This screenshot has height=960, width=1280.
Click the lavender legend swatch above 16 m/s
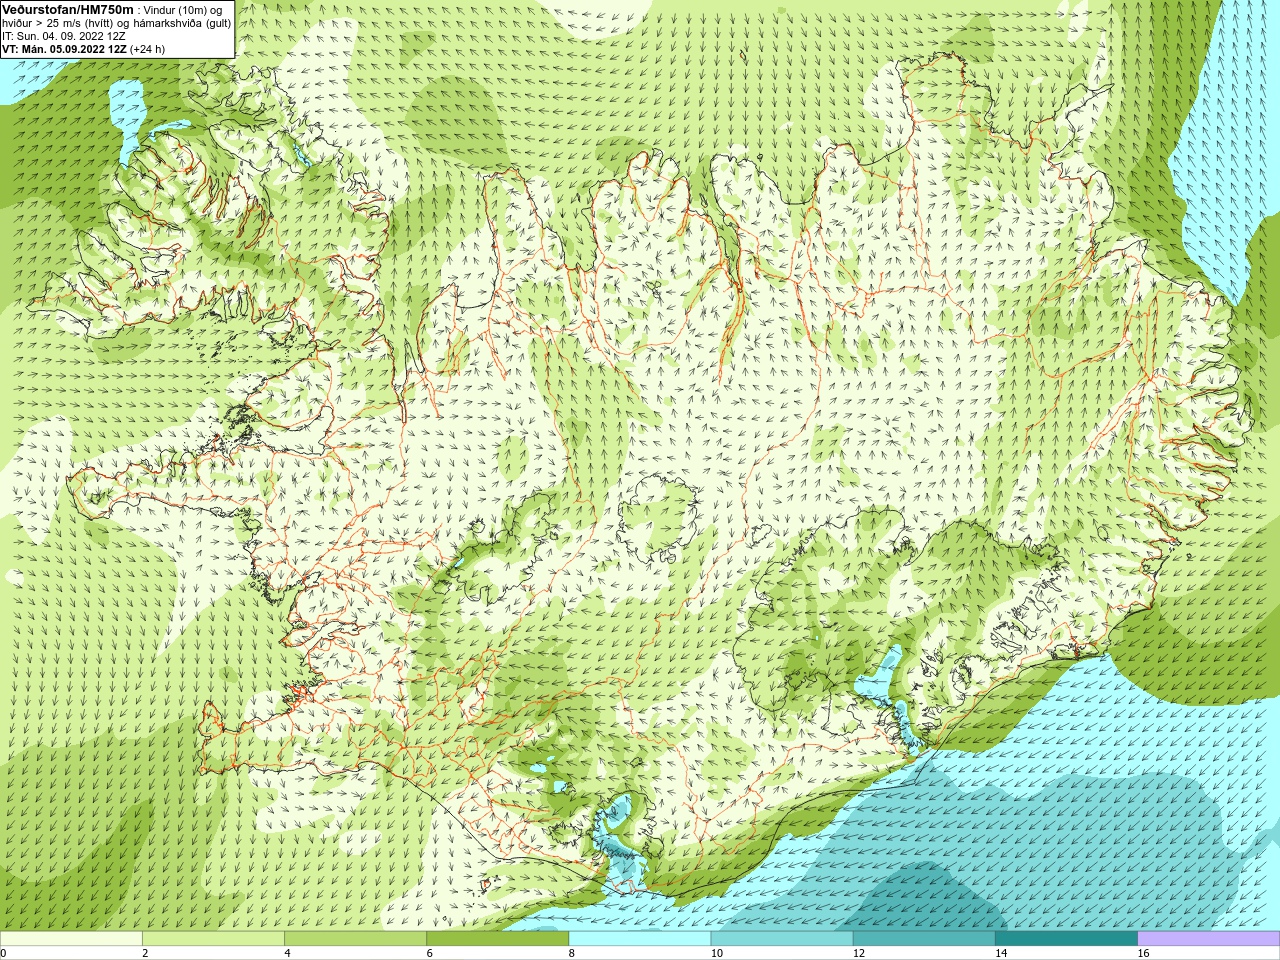pyautogui.click(x=1208, y=939)
